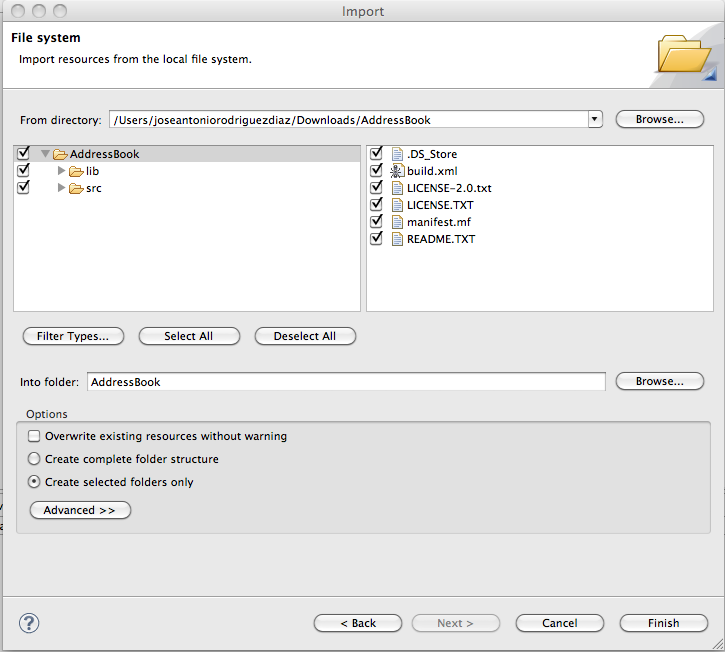Image resolution: width=725 pixels, height=652 pixels.
Task: Expand the src folder node
Action: point(61,188)
